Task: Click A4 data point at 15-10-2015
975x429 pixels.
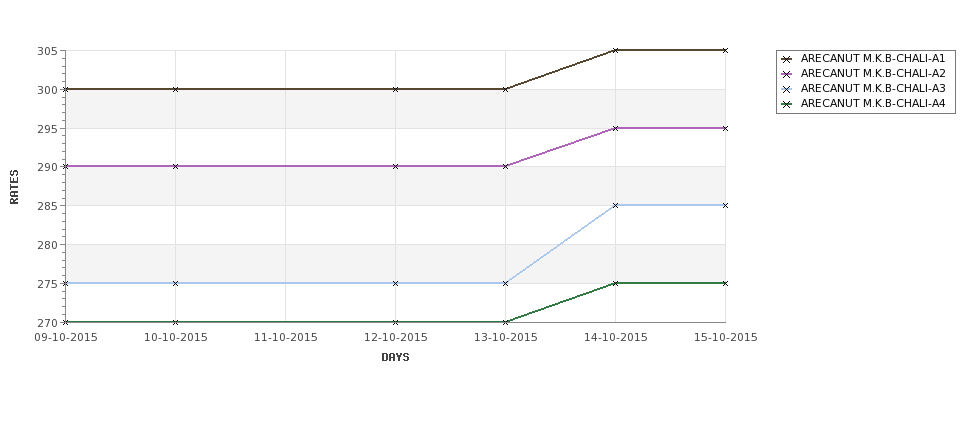Action: coord(726,284)
